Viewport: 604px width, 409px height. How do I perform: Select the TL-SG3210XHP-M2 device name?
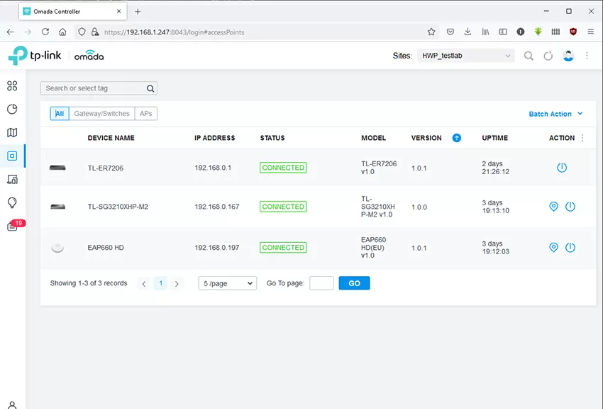pos(119,207)
